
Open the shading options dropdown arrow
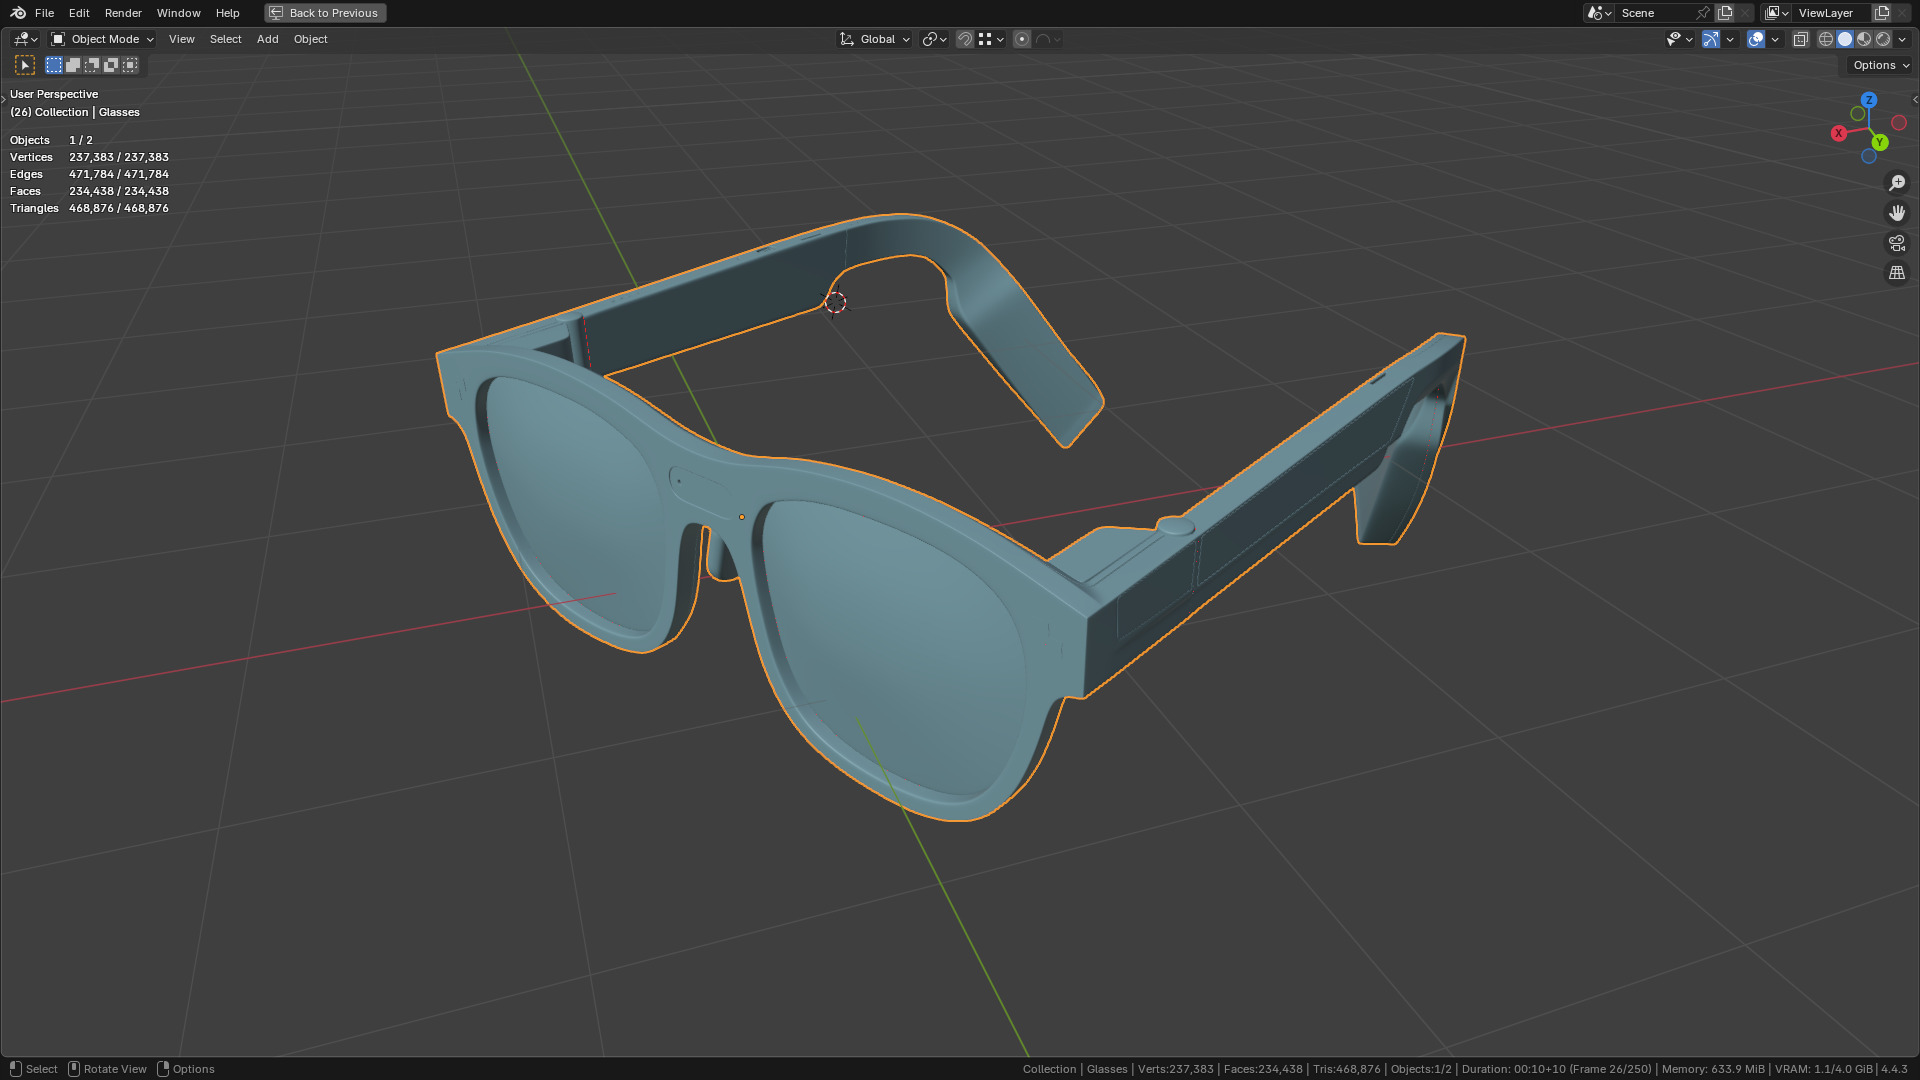[1902, 39]
